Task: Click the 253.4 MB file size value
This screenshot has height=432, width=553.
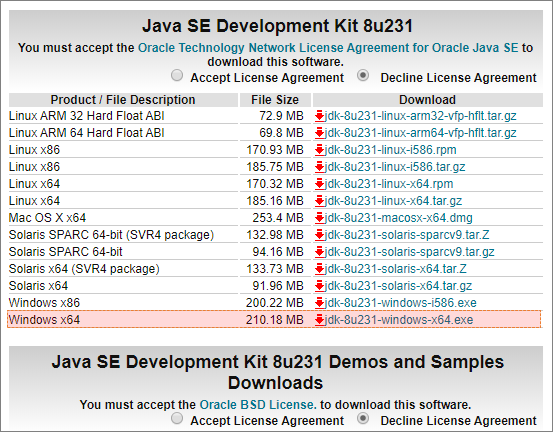Action: (278, 218)
